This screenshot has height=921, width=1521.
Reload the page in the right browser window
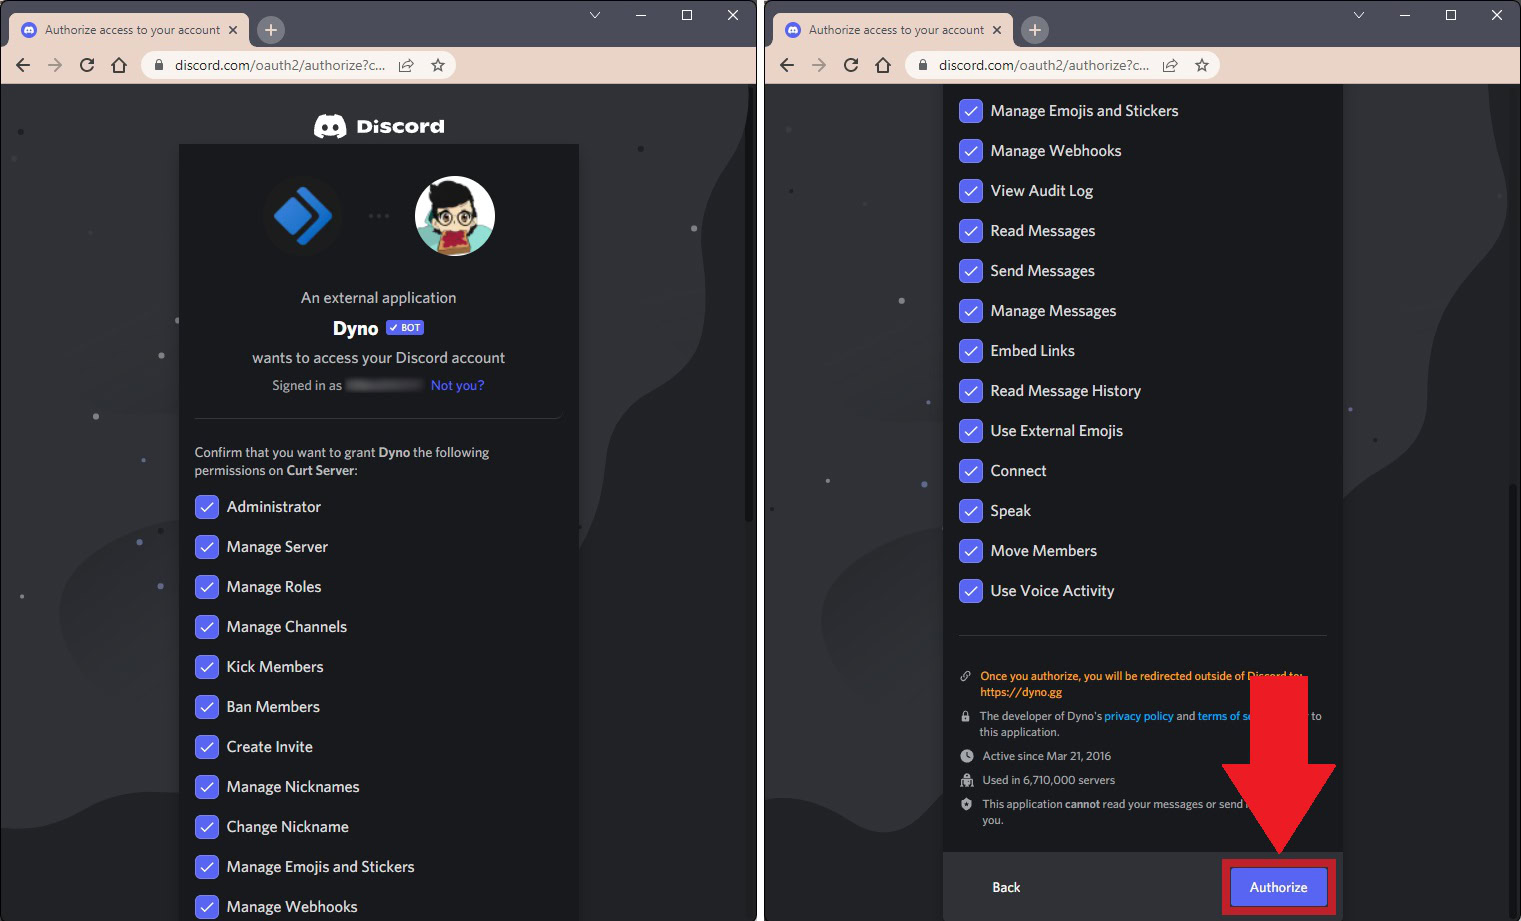851,65
